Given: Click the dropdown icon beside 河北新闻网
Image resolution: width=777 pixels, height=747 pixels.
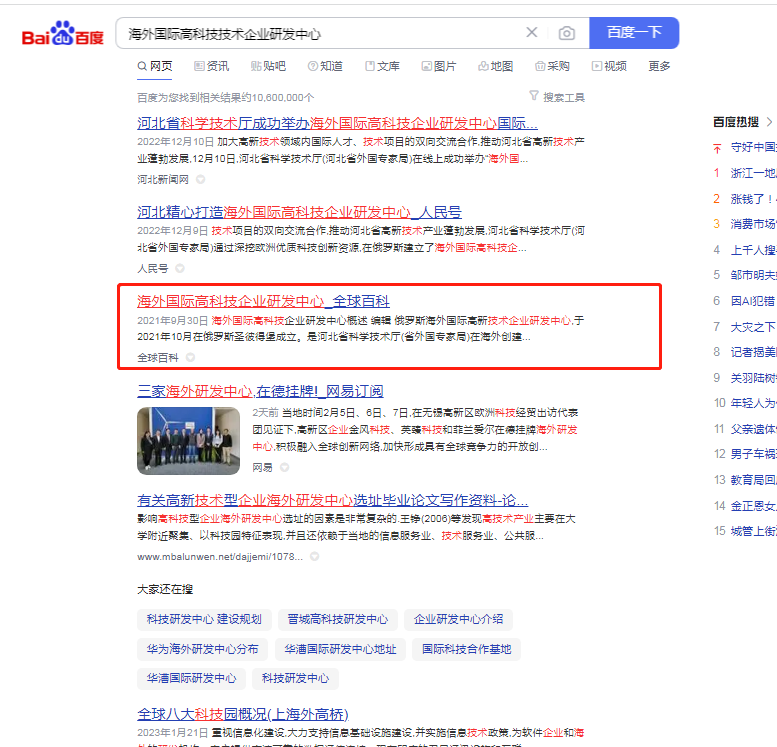Looking at the screenshot, I should 200,179.
